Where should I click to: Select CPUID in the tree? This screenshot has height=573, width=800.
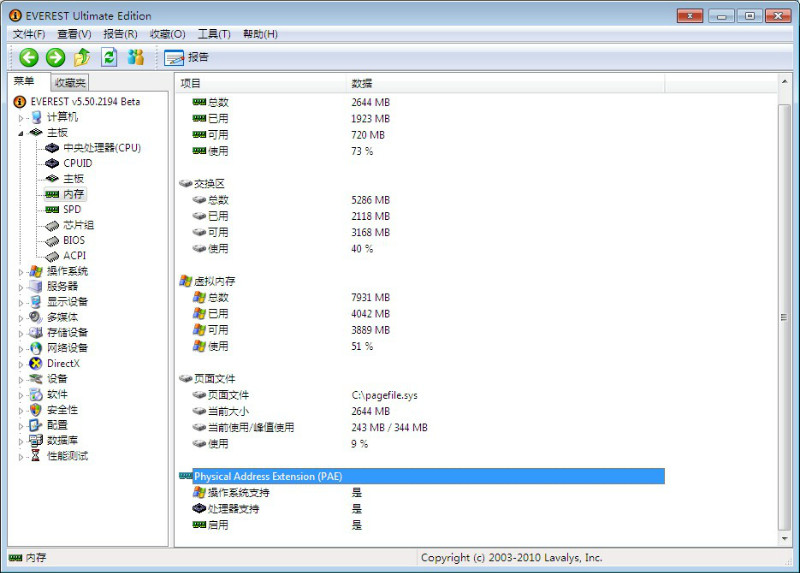point(78,163)
